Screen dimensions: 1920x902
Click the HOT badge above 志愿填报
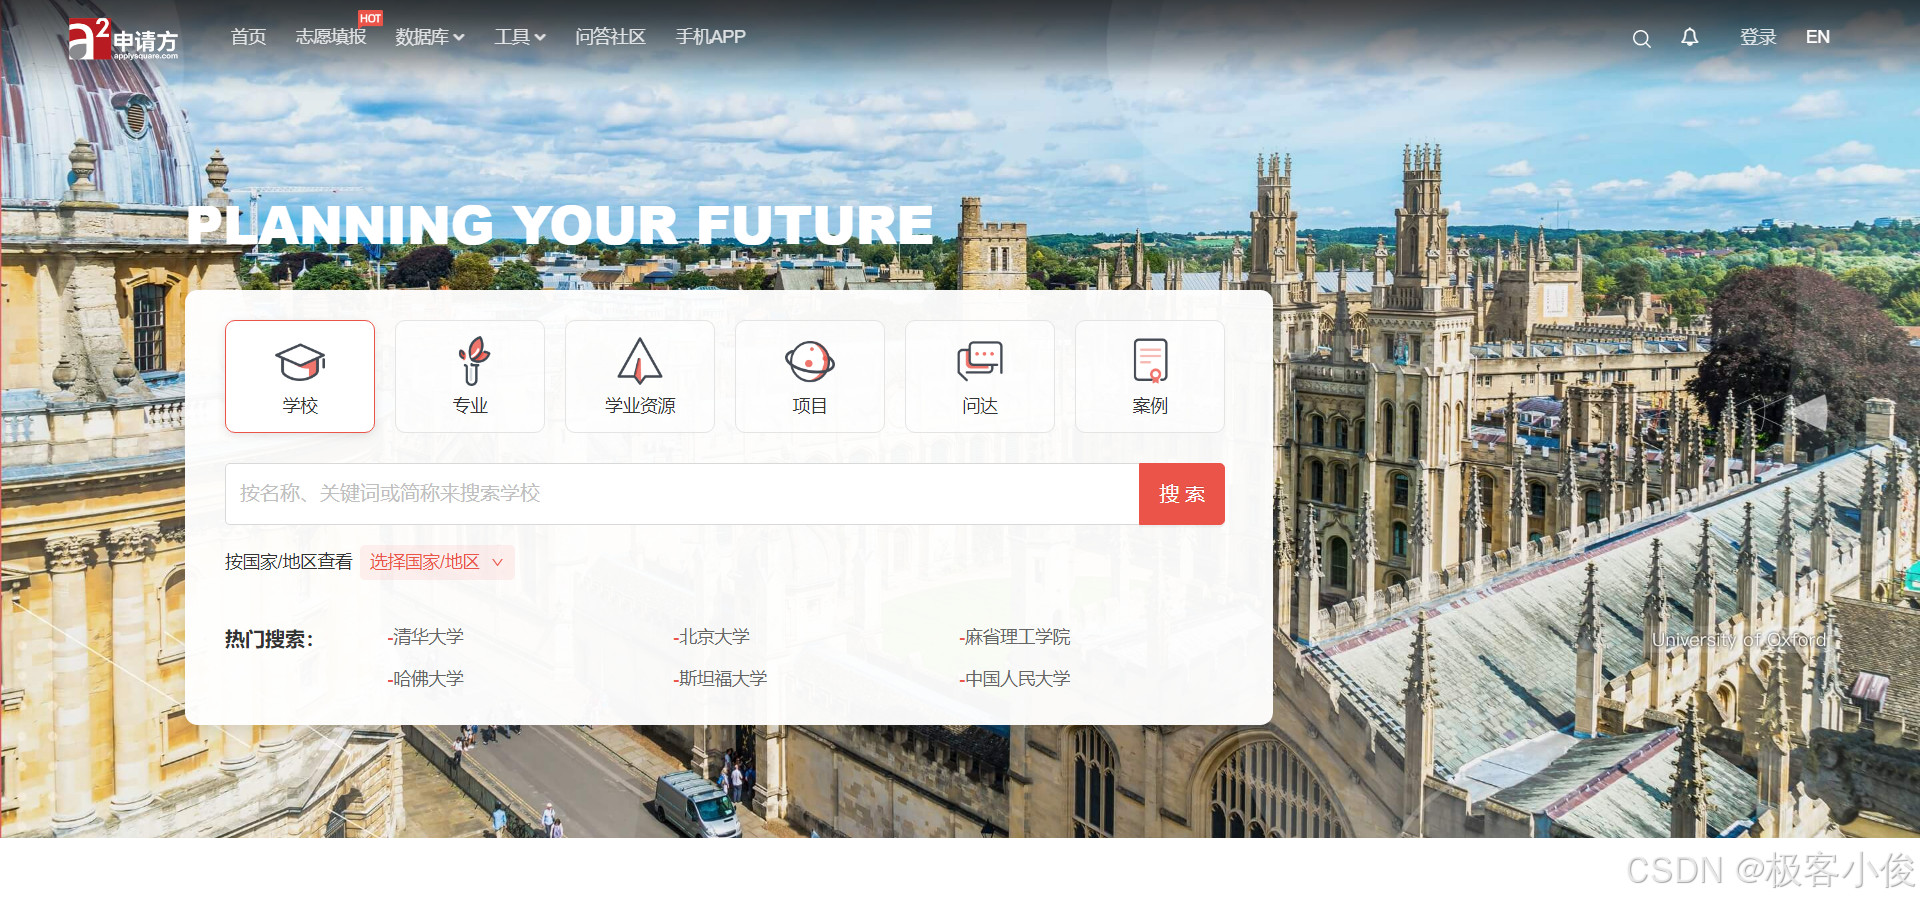[x=370, y=18]
